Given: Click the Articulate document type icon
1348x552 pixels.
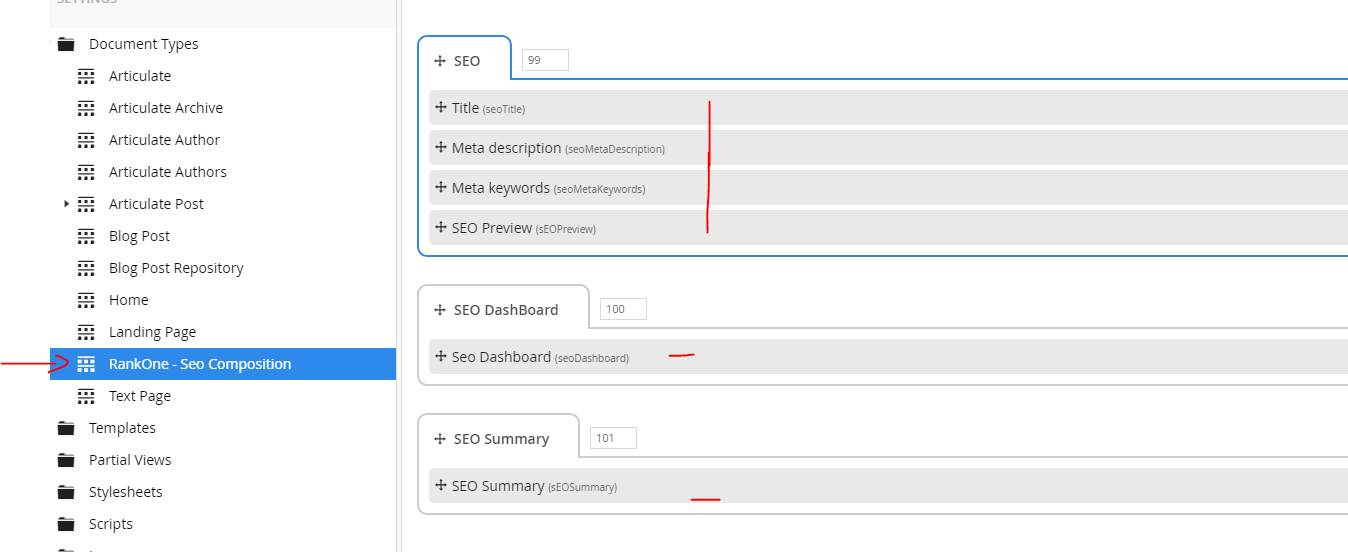Looking at the screenshot, I should pos(87,76).
